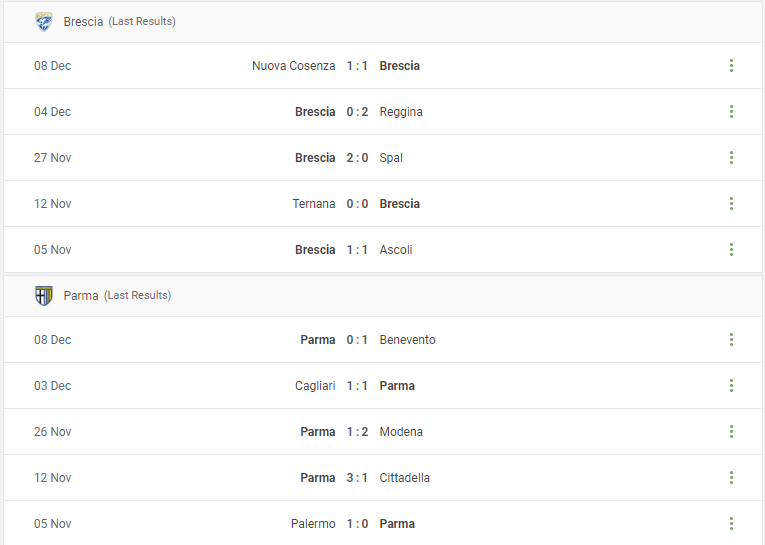Open options menu for Nuova Cosenza vs Brescia

pos(731,65)
